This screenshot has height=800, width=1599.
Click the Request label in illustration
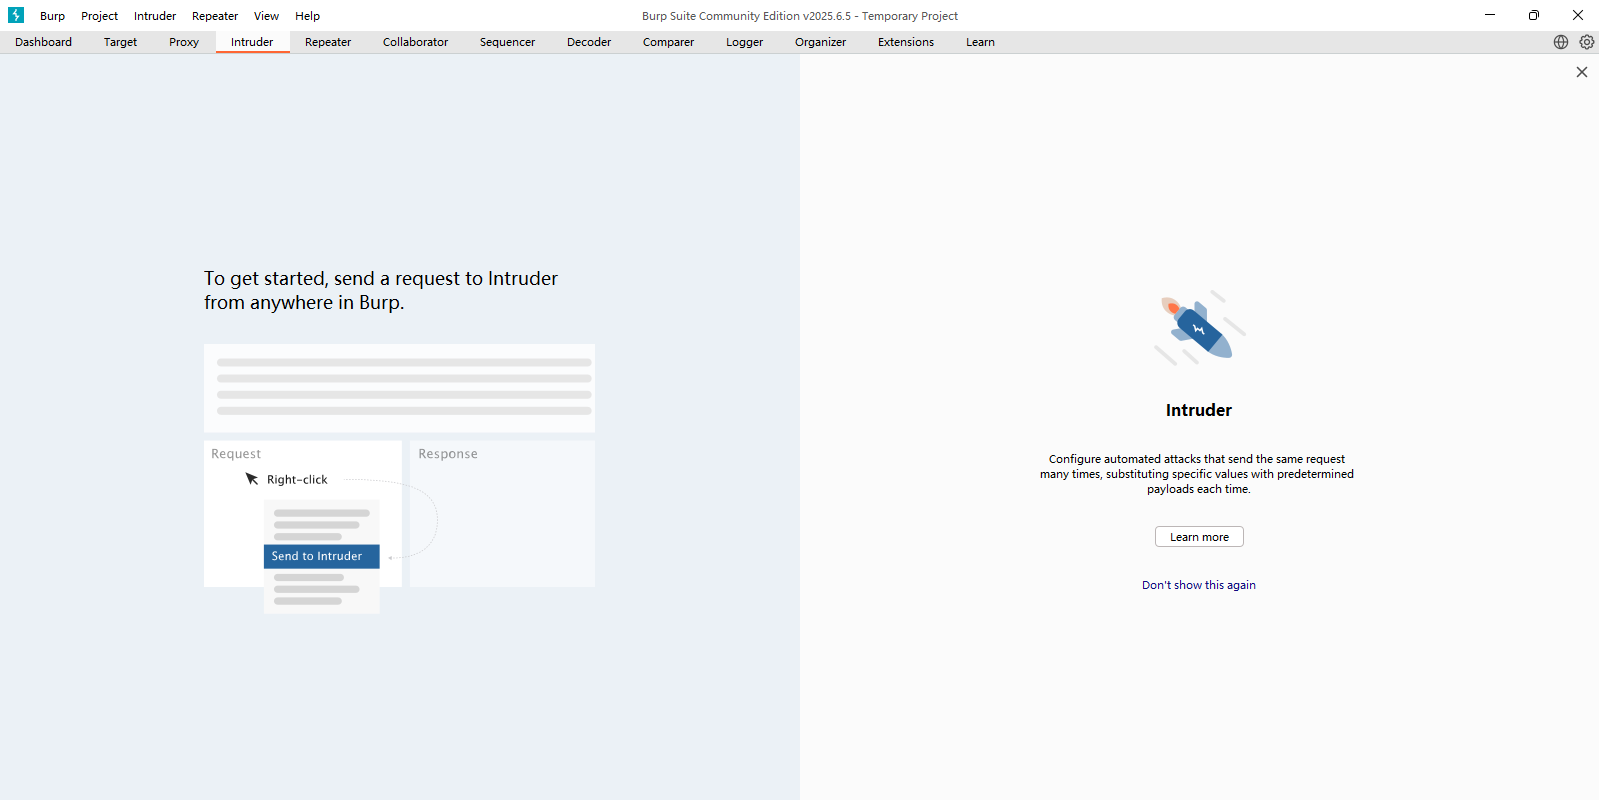tap(236, 454)
